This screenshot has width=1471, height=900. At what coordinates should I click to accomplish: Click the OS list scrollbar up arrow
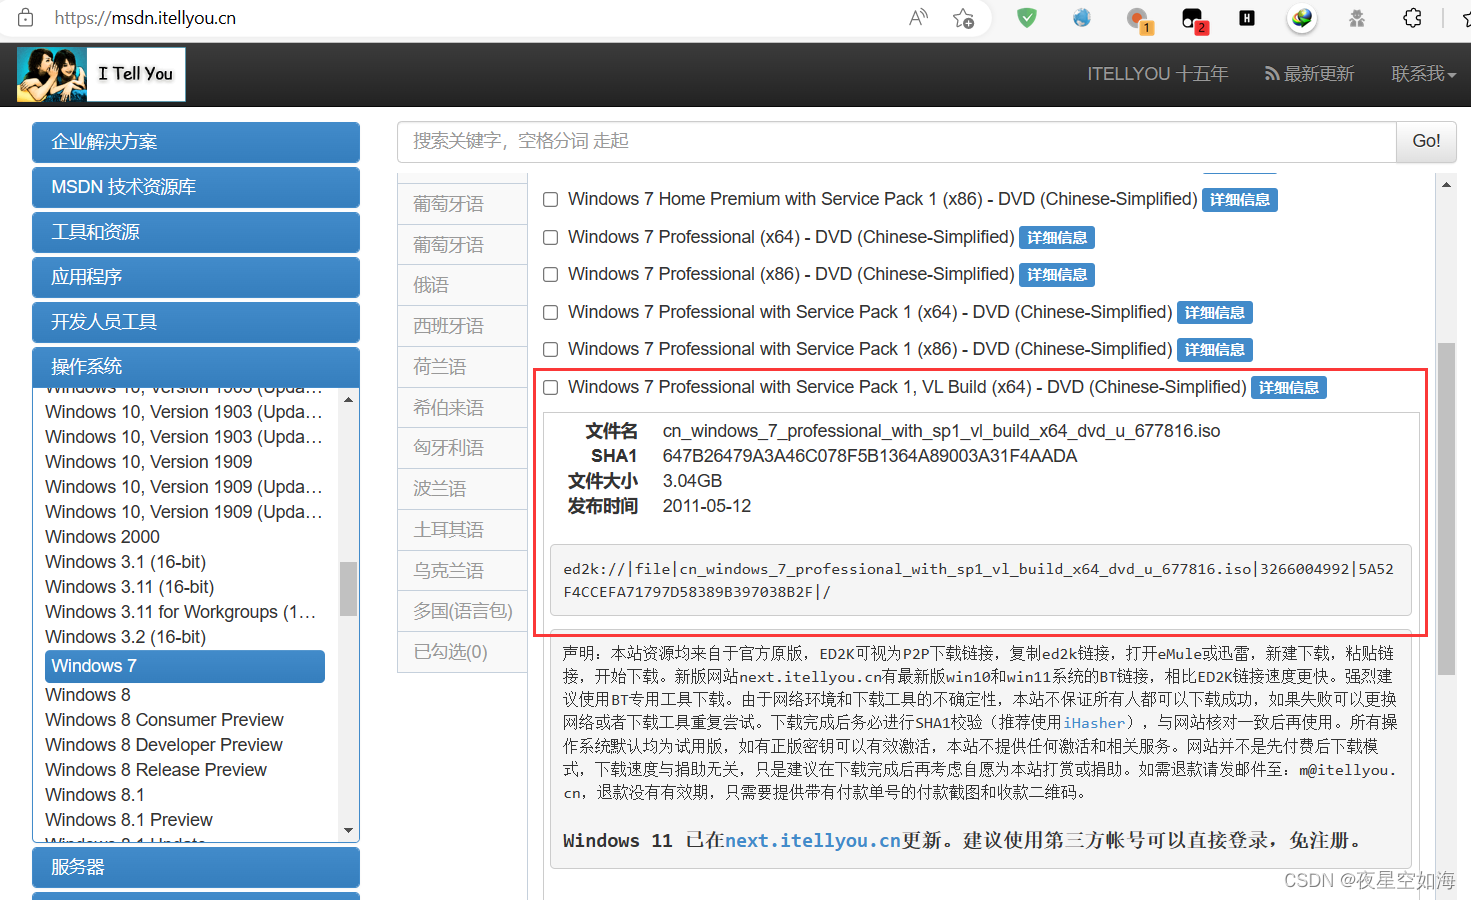[x=348, y=400]
